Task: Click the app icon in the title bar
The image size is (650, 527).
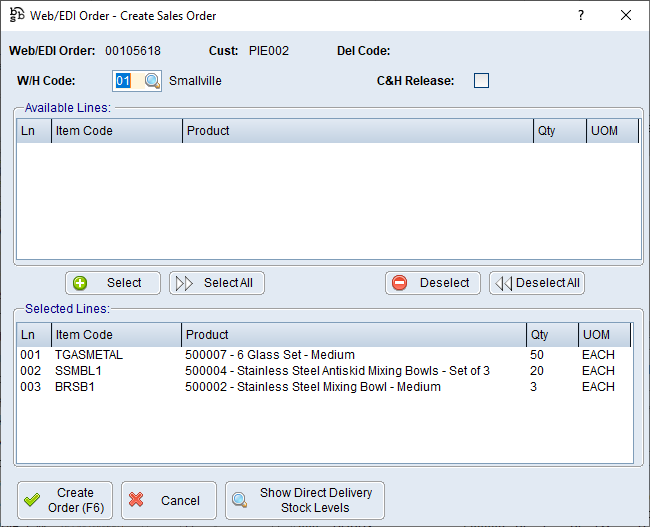Action: click(x=16, y=16)
